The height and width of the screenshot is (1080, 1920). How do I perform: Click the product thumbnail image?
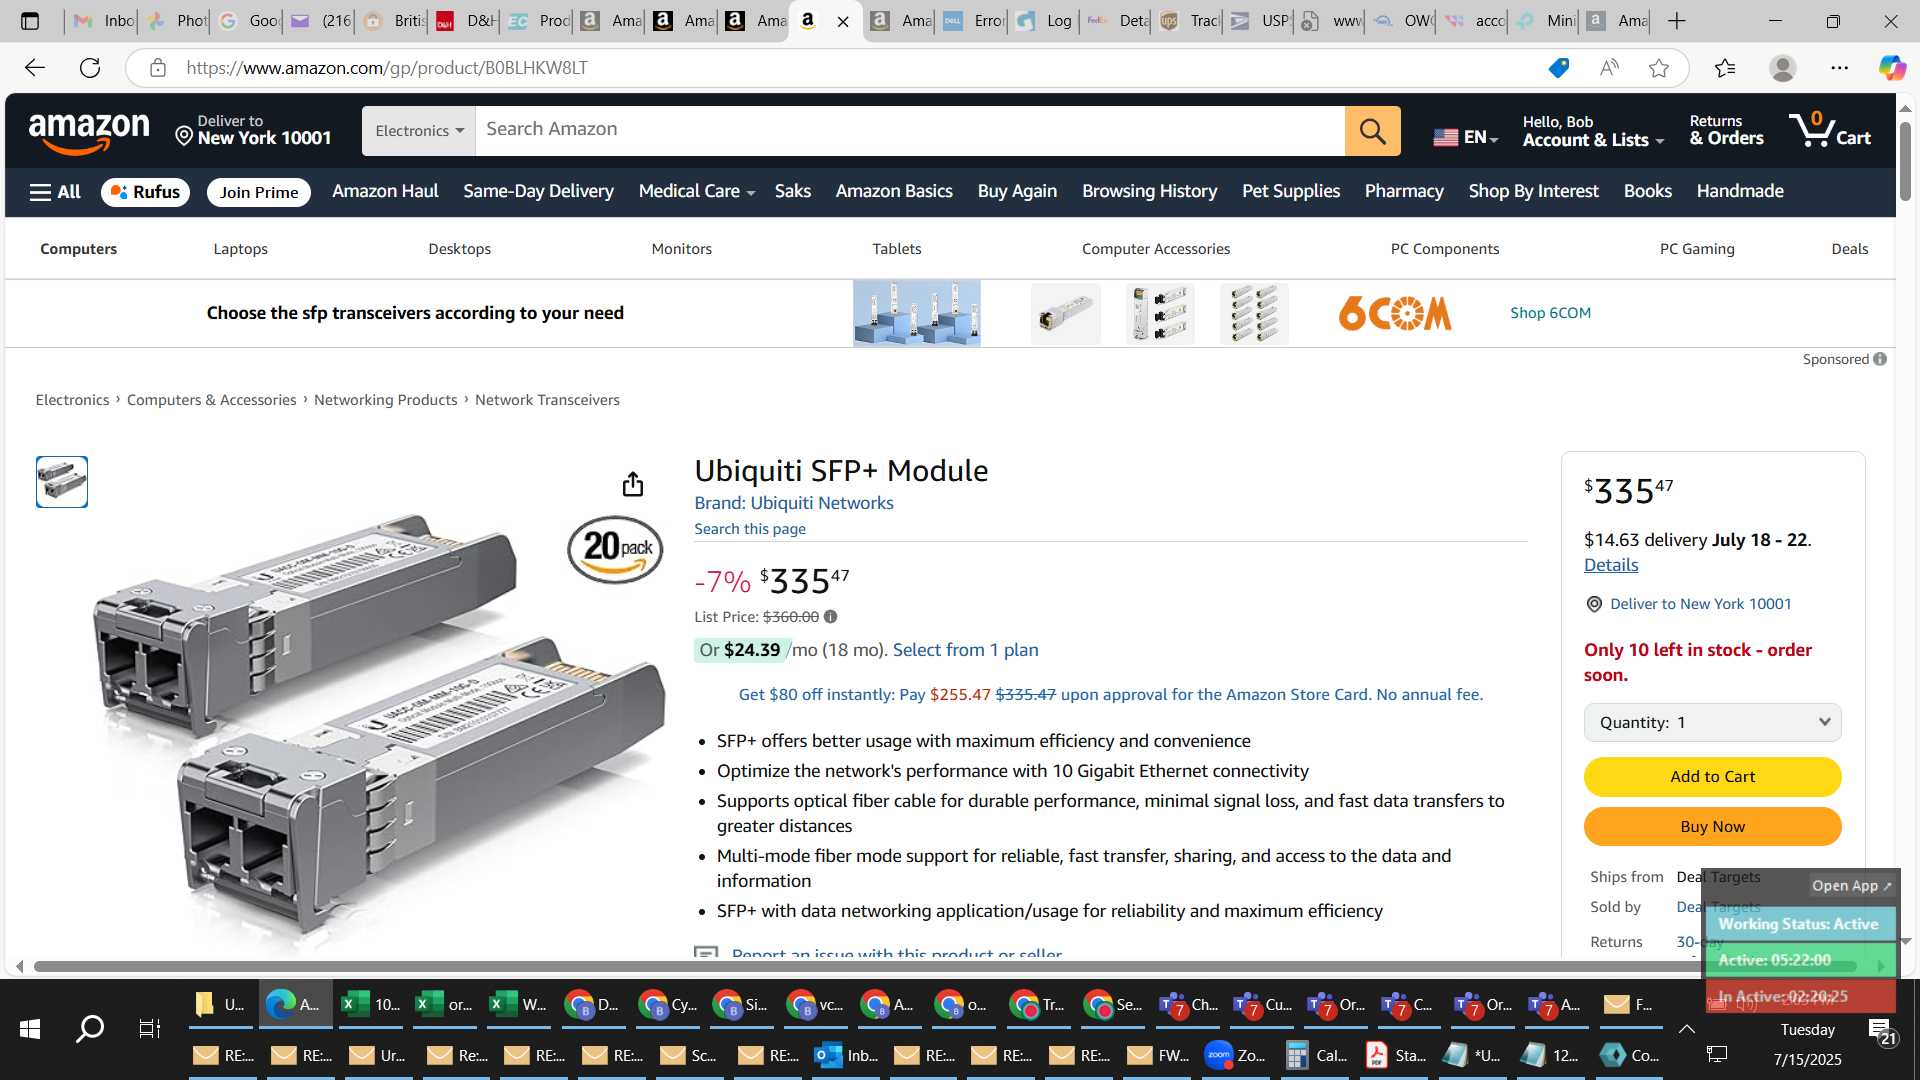click(x=62, y=482)
